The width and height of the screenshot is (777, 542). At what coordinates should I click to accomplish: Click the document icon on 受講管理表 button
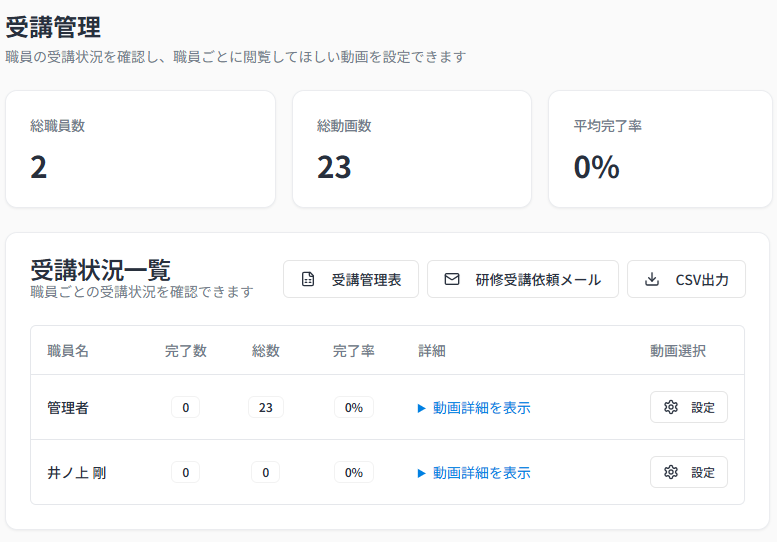[x=308, y=280]
